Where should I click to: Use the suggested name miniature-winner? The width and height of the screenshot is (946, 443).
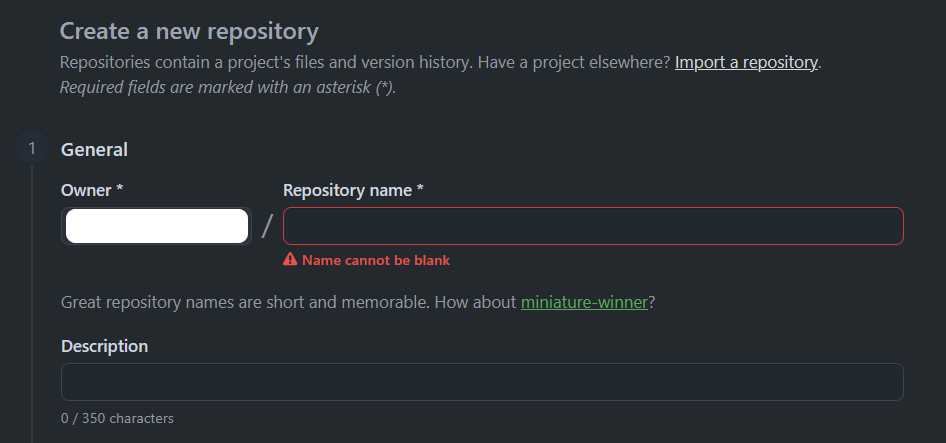[x=584, y=302]
